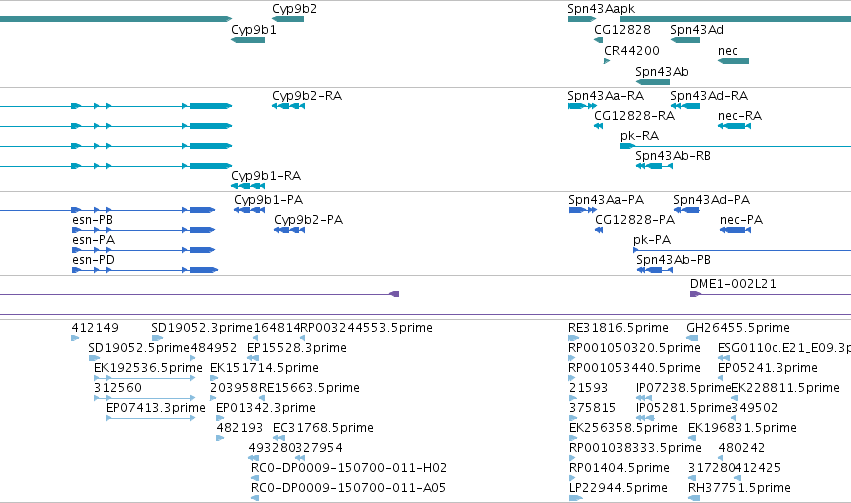Select the EC31768.5prime EST label
Viewport: 851px width, 503px height.
[x=323, y=428]
